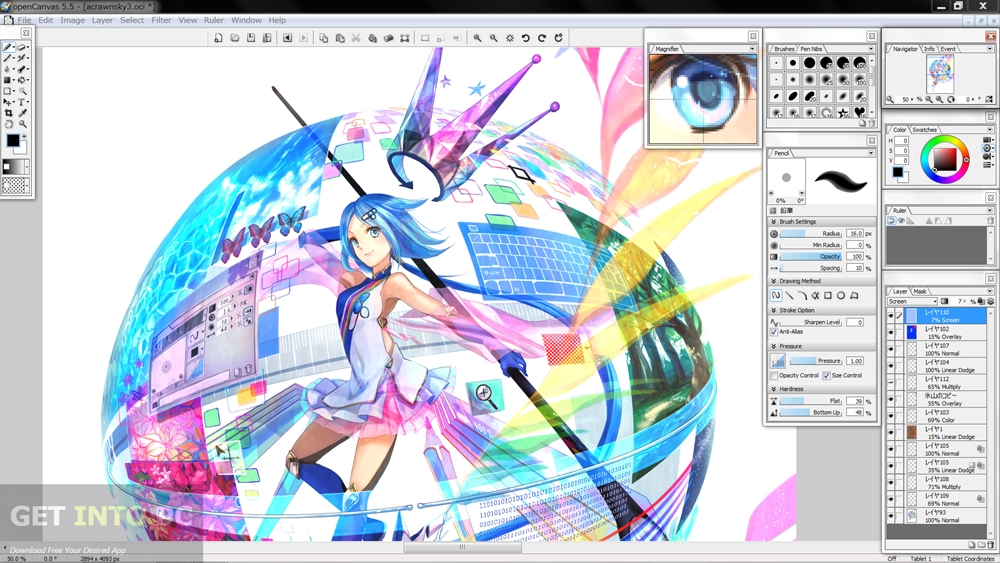
Task: Select the Eraser tool in the toolbox
Action: click(x=21, y=47)
